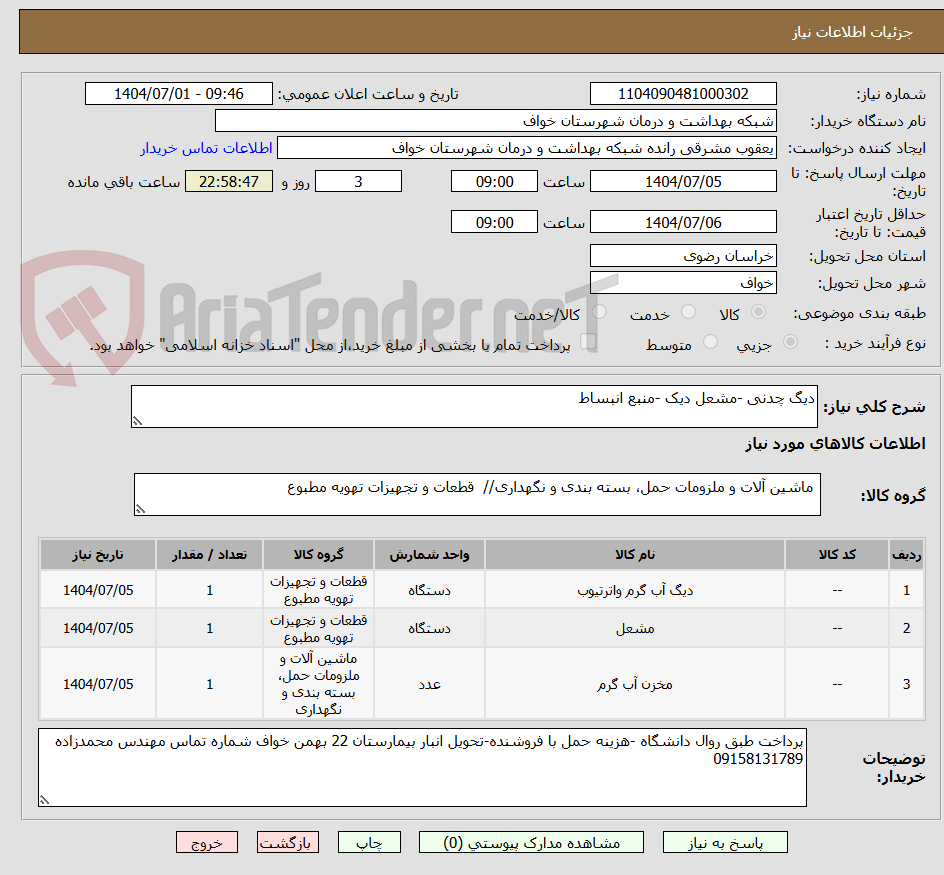
Task: Select the خدمت radio button
Action: (687, 311)
